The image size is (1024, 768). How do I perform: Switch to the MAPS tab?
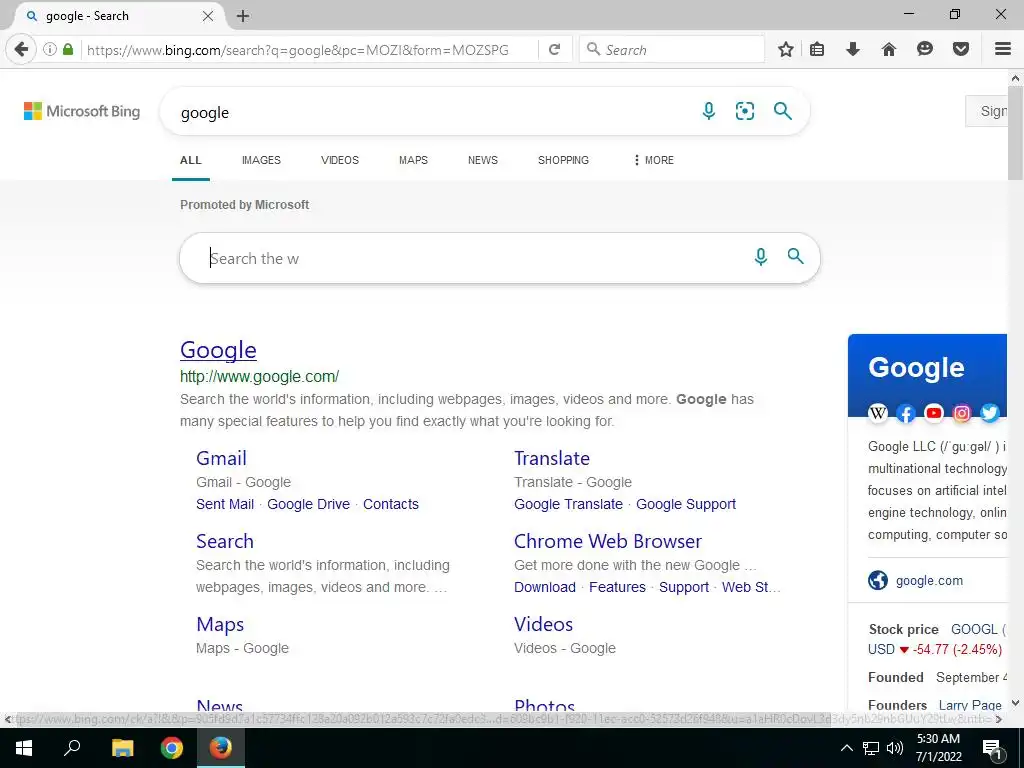tap(413, 160)
